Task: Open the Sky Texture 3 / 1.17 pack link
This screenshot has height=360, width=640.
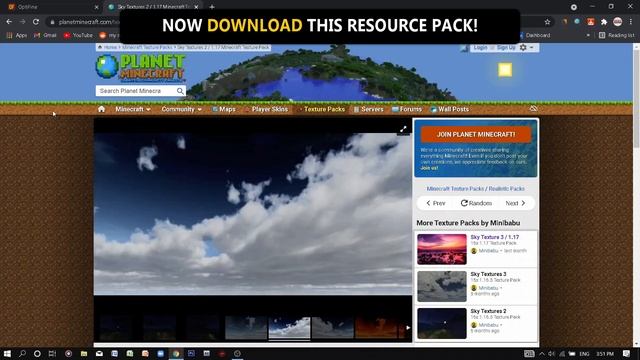Action: coord(495,237)
